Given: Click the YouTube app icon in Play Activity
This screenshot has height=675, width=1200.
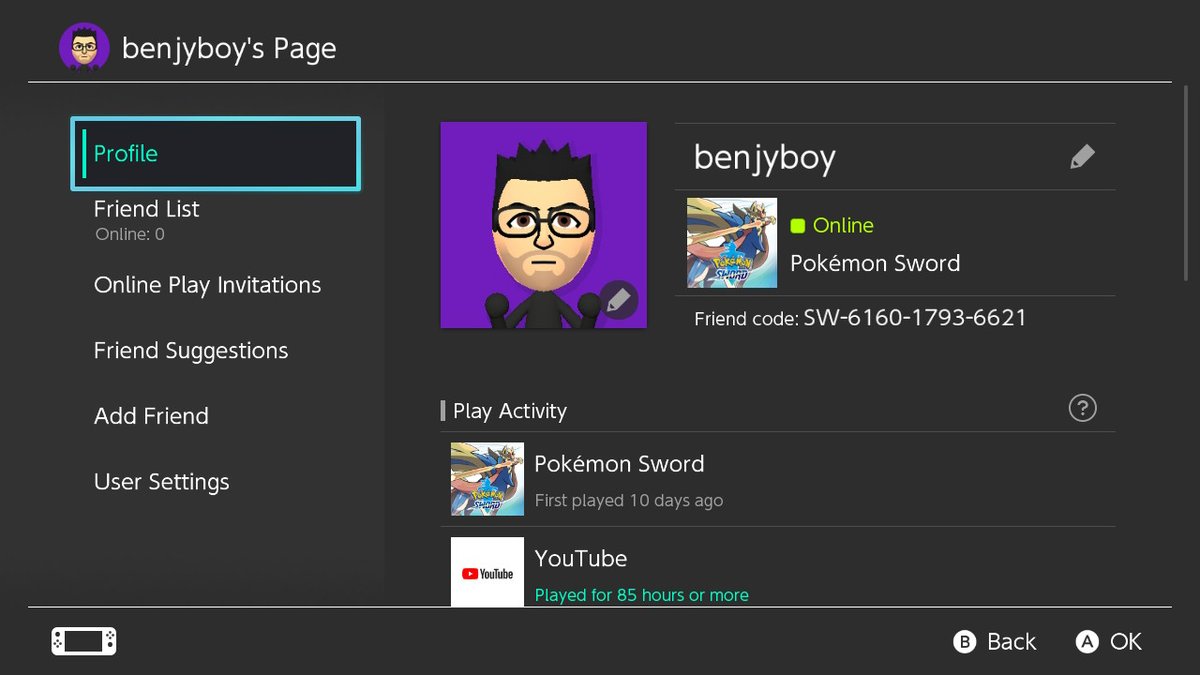Looking at the screenshot, I should [x=486, y=571].
